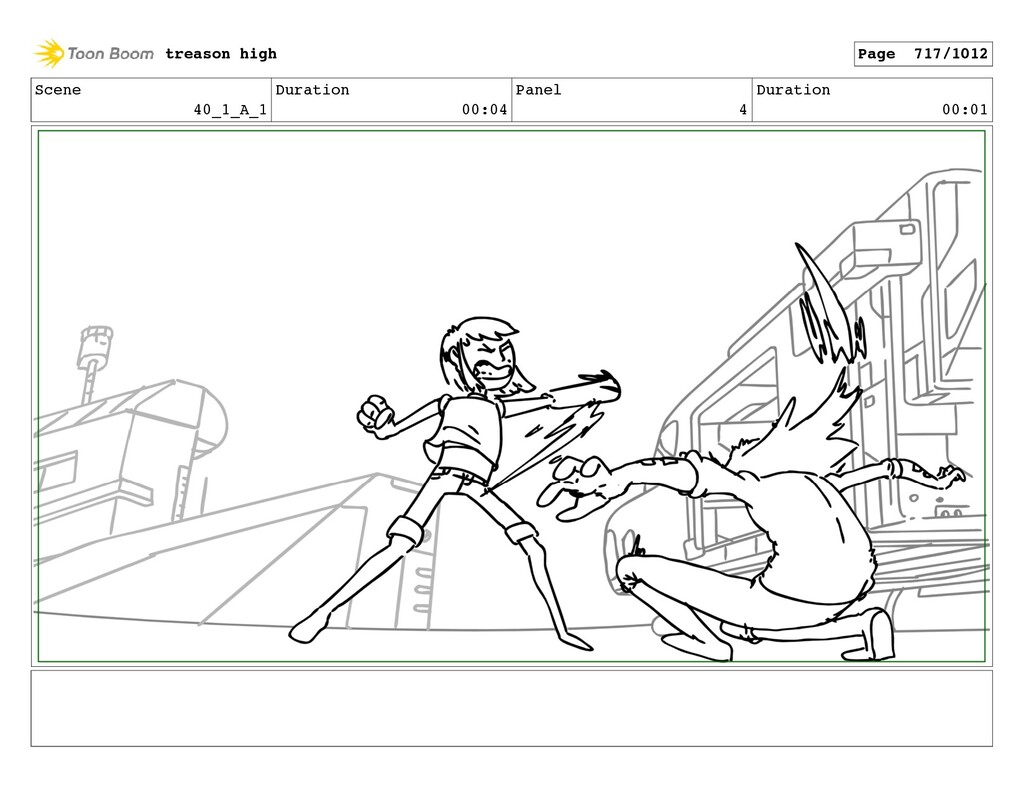Click the panel Duration value 00:01

click(x=965, y=110)
